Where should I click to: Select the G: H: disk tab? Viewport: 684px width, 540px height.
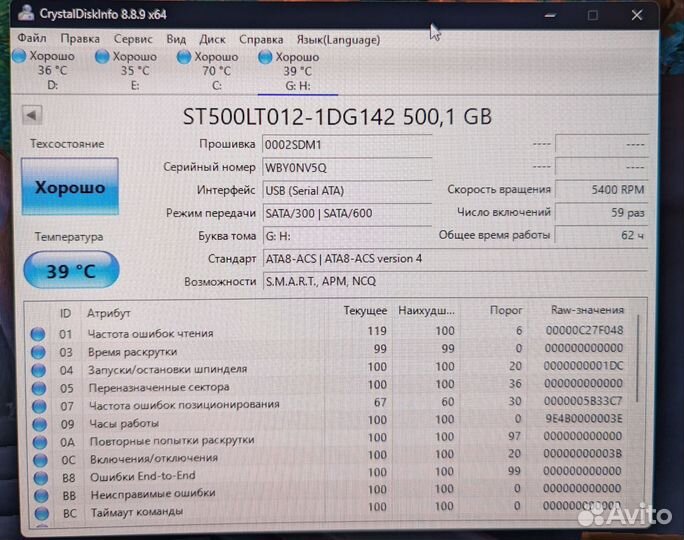[x=298, y=71]
